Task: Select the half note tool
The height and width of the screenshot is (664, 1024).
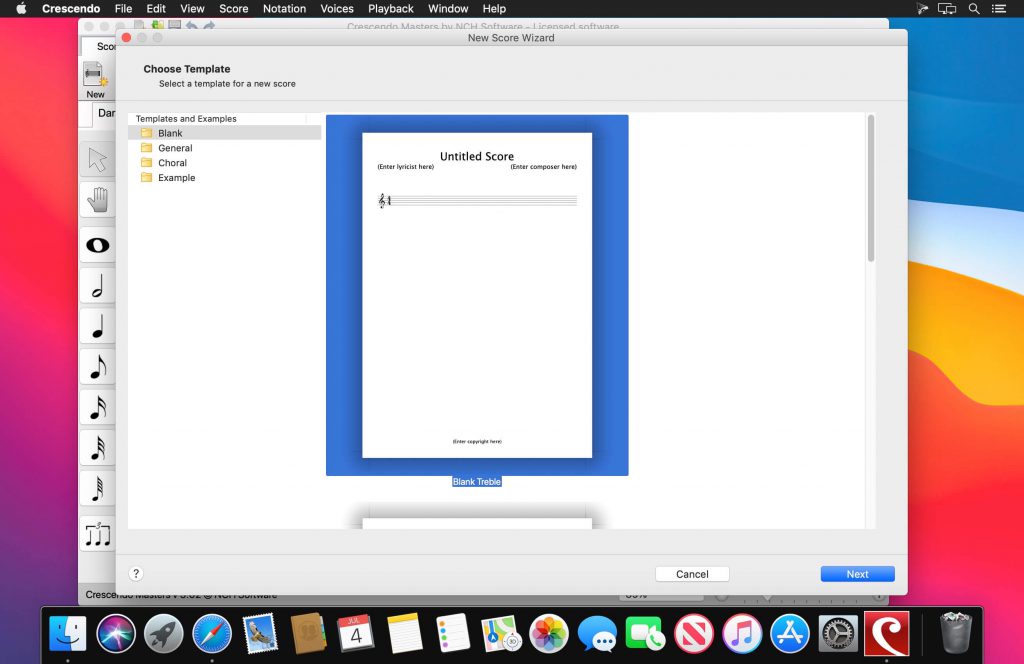Action: tap(97, 284)
